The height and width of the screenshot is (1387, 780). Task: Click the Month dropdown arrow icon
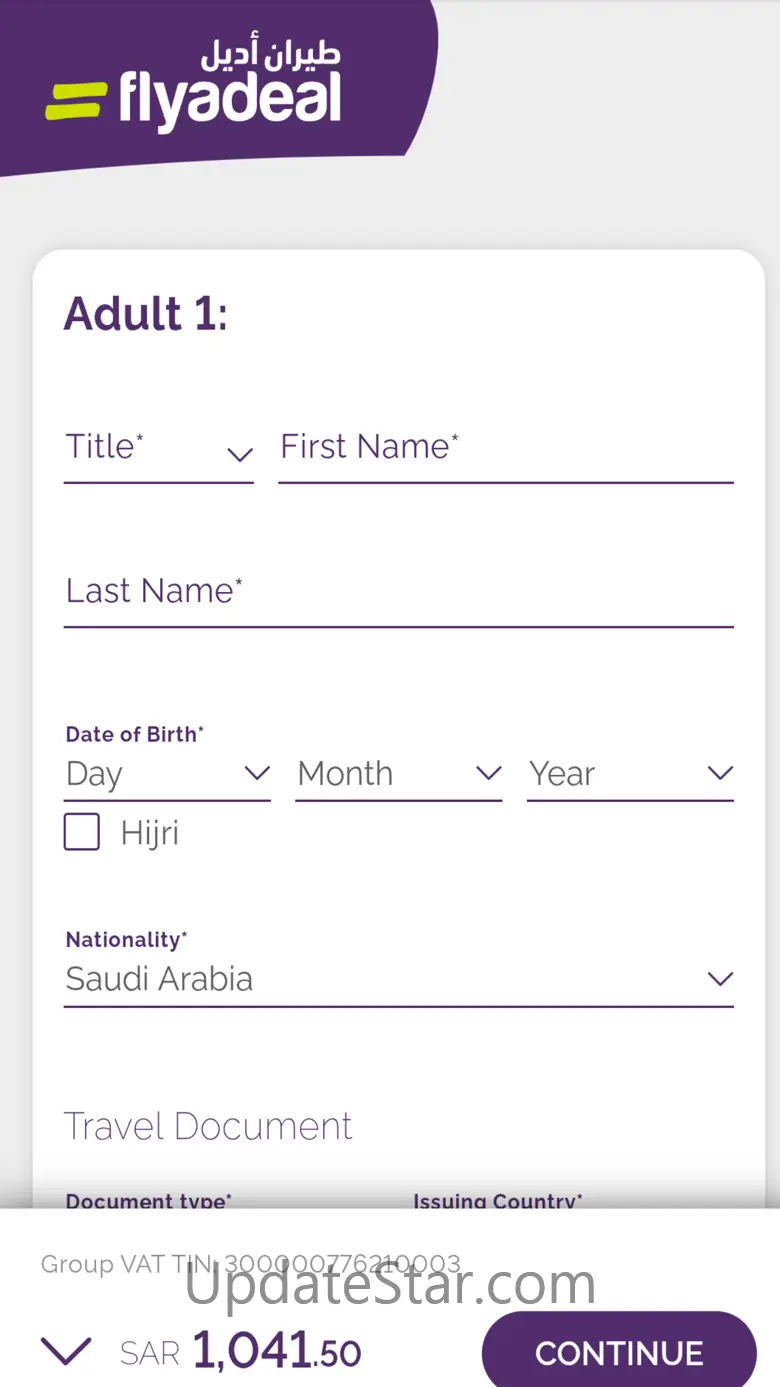click(488, 773)
